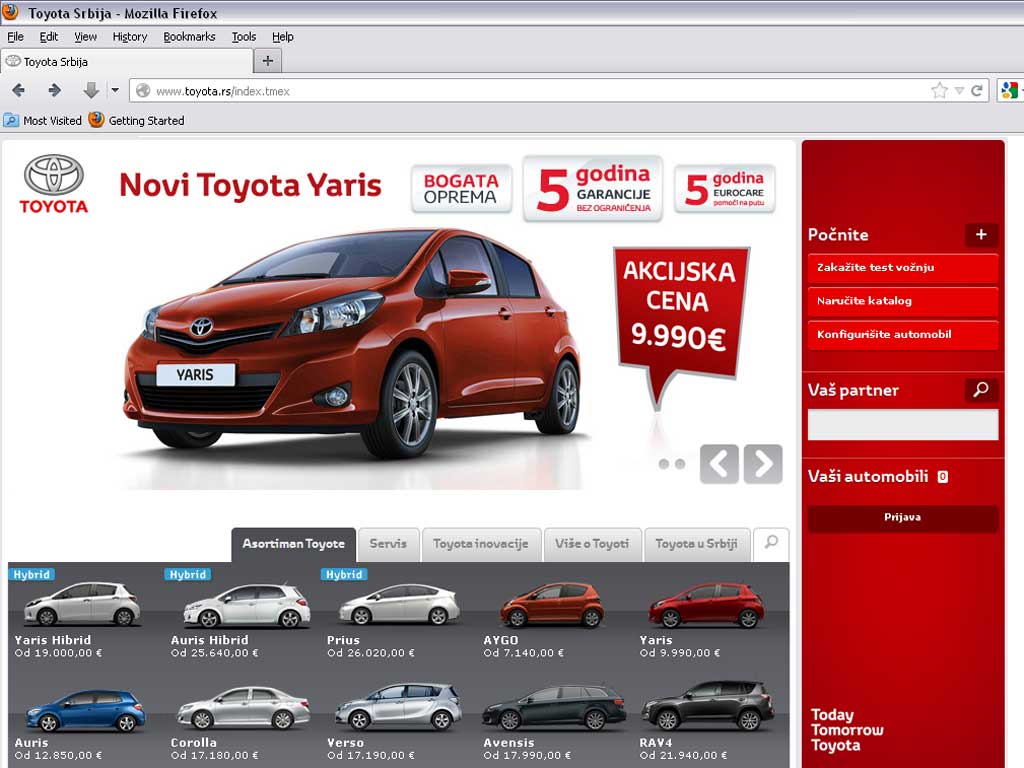Switch to Toyota u Srbiji tab

click(696, 544)
